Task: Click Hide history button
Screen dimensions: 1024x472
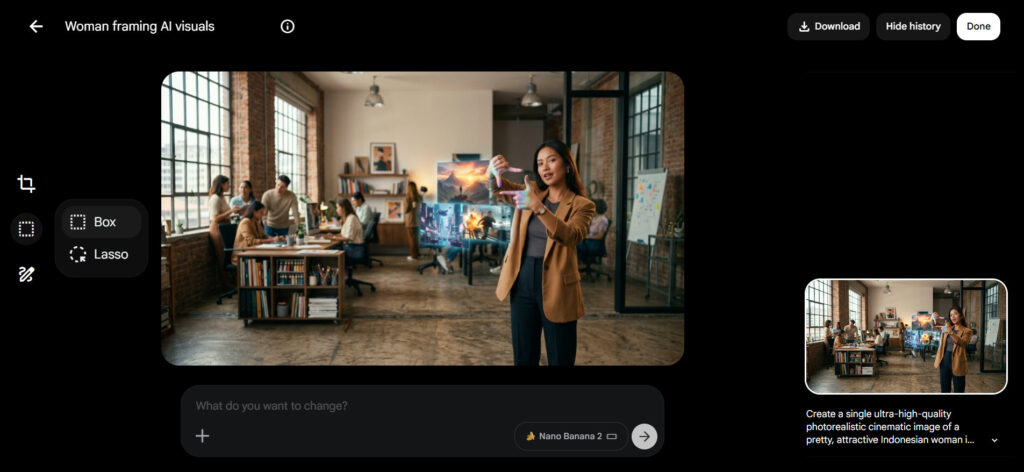Action: pyautogui.click(x=913, y=27)
